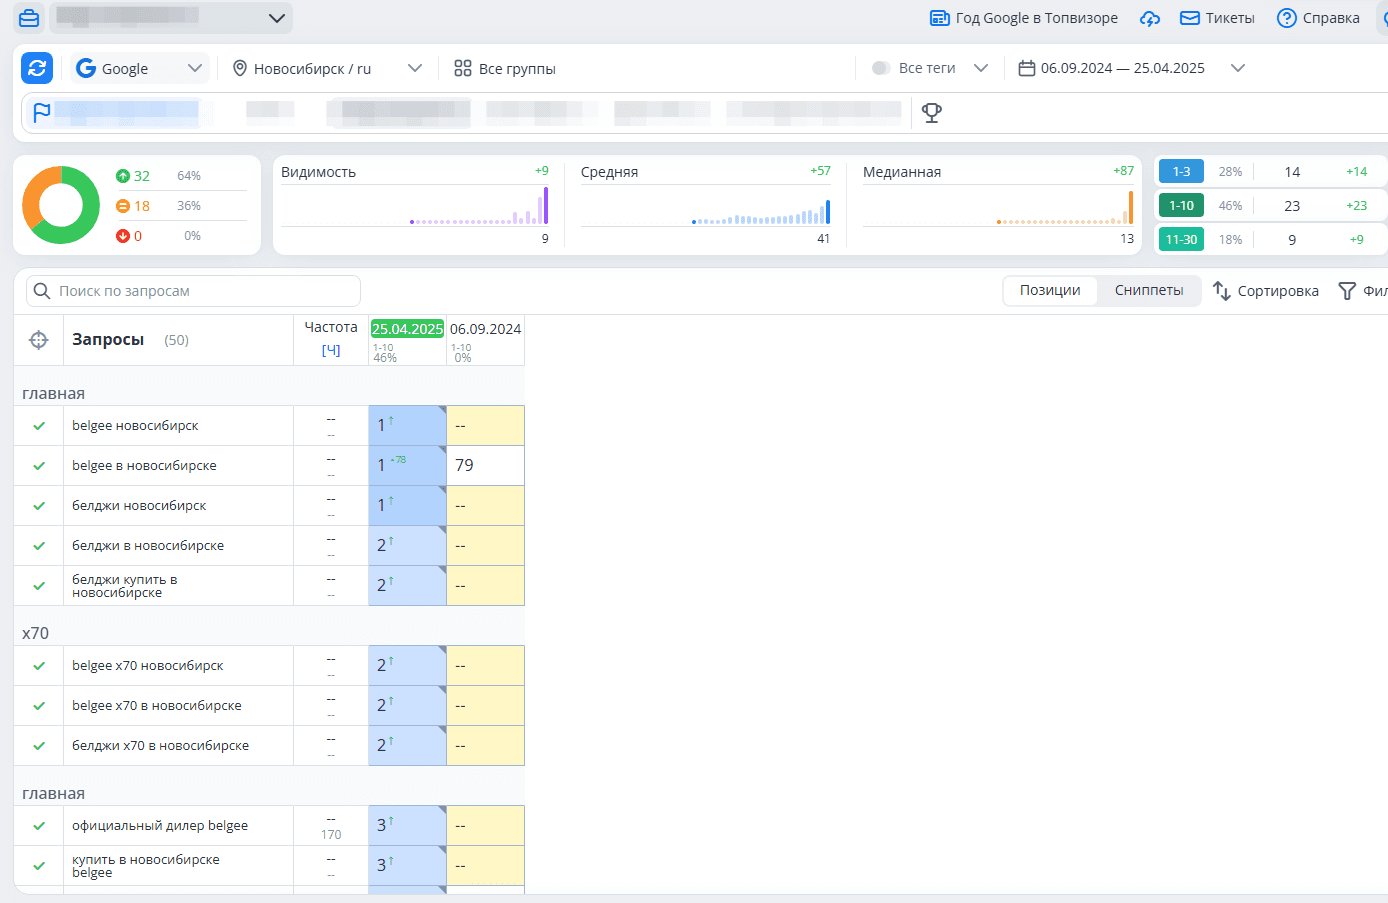Click the dark green 1-10 top badge
This screenshot has width=1388, height=903.
(x=1181, y=206)
